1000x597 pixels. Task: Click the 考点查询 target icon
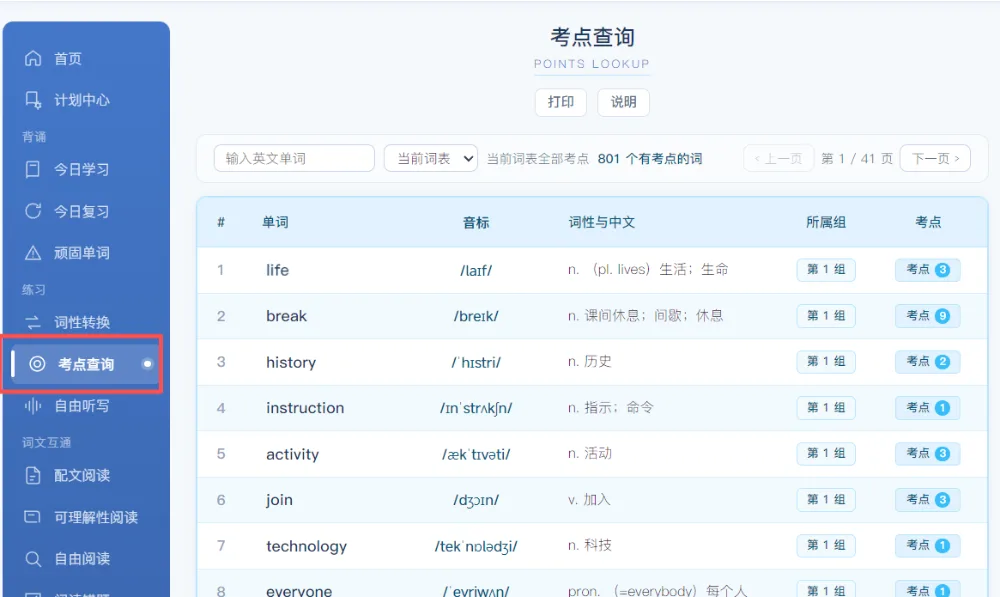pos(37,364)
